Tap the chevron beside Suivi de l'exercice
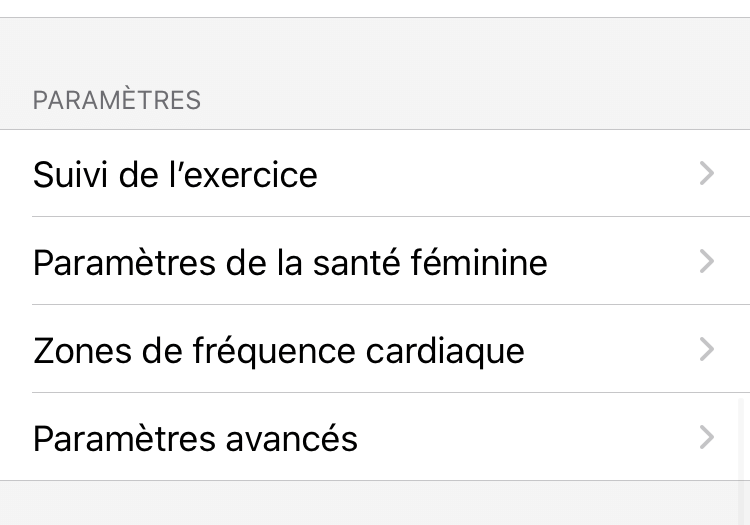 pyautogui.click(x=707, y=174)
